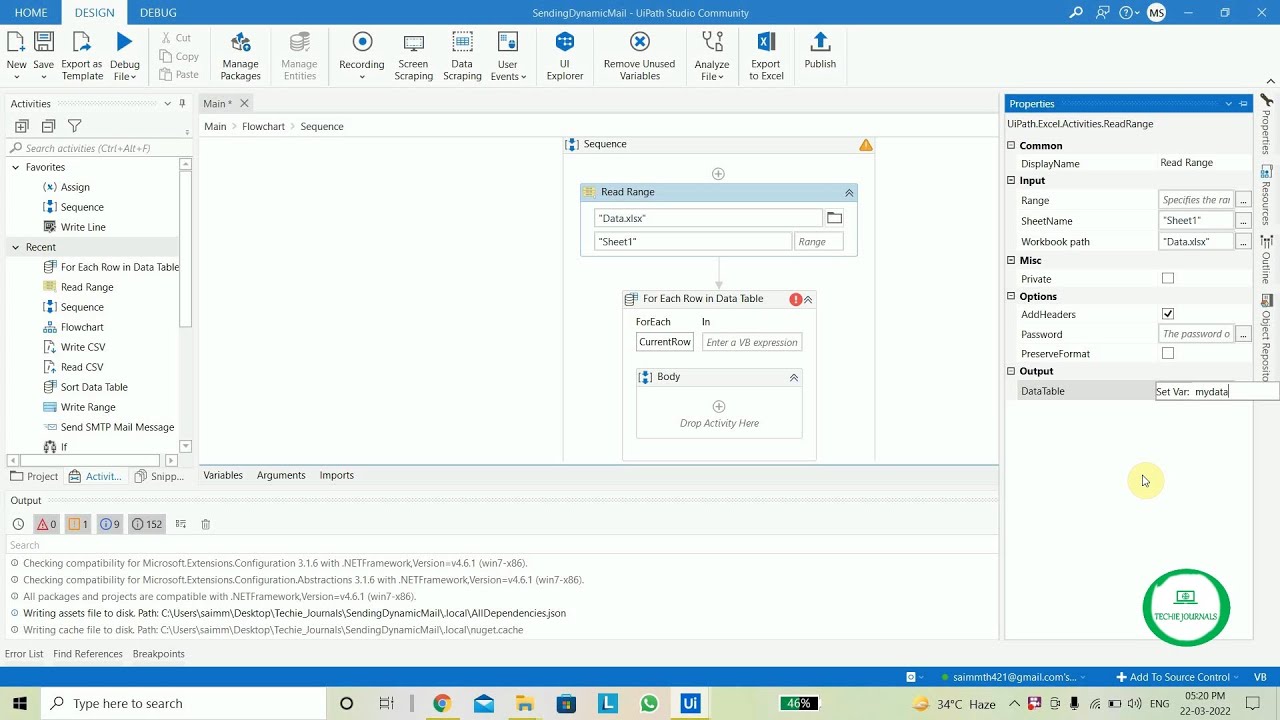Toggle info messages filter in Output
This screenshot has width=1280, height=720.
pos(109,524)
